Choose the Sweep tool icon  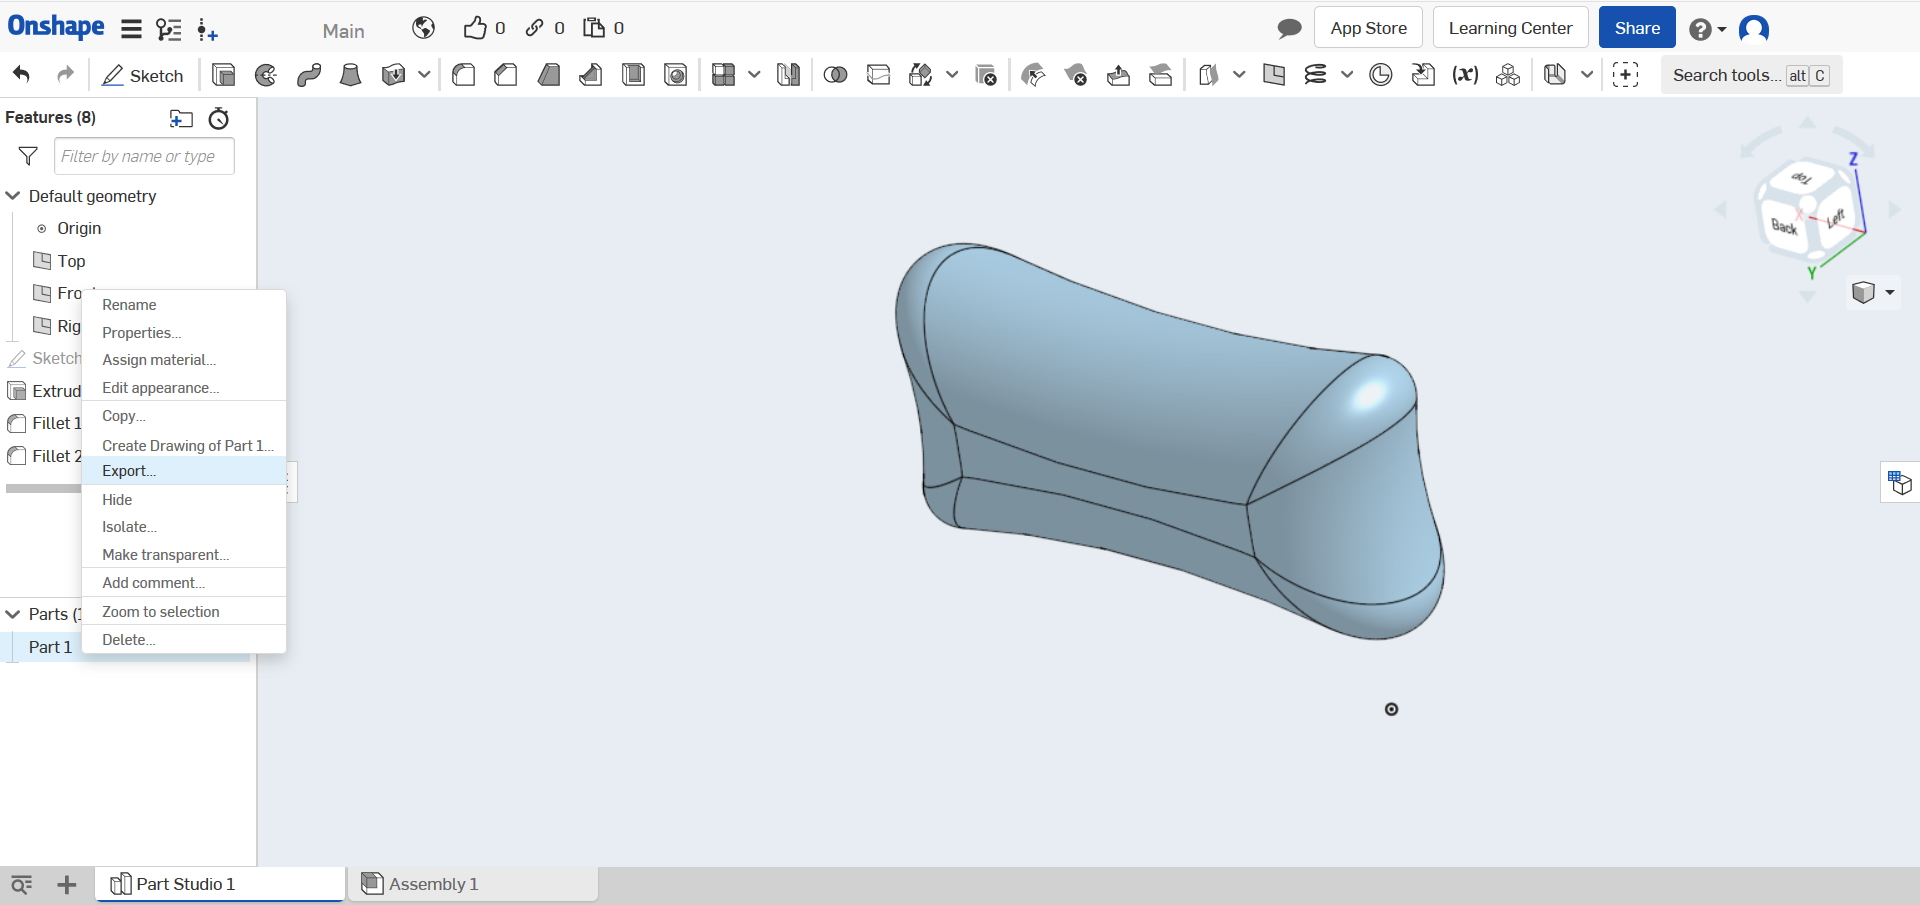point(308,76)
